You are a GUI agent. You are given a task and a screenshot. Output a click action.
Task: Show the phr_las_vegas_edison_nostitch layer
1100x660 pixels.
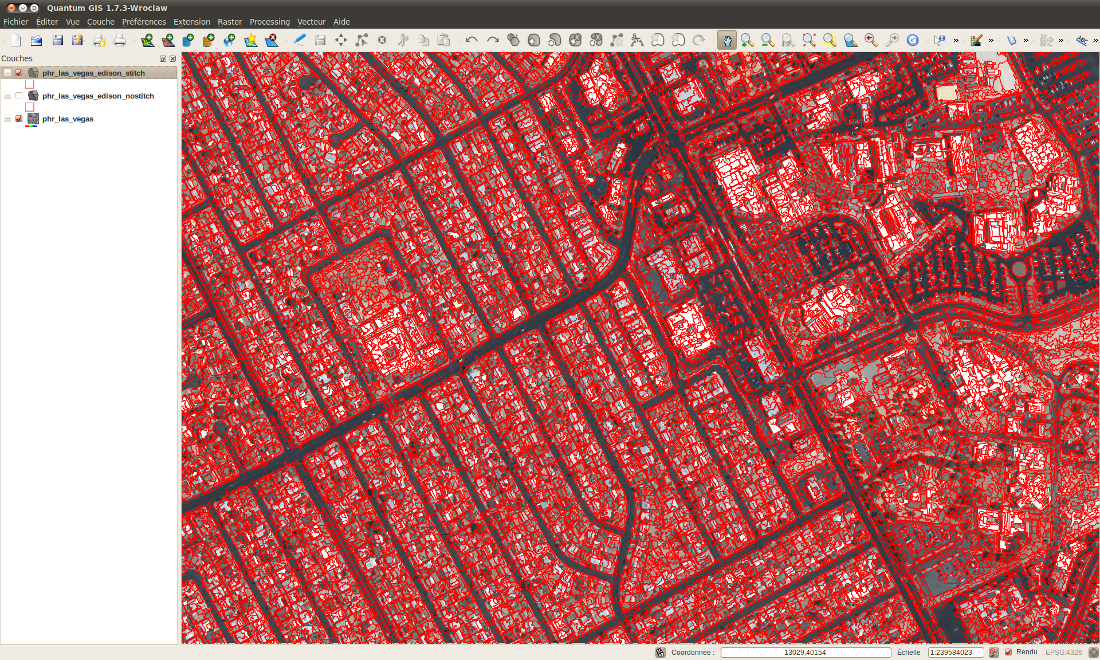click(x=19, y=96)
